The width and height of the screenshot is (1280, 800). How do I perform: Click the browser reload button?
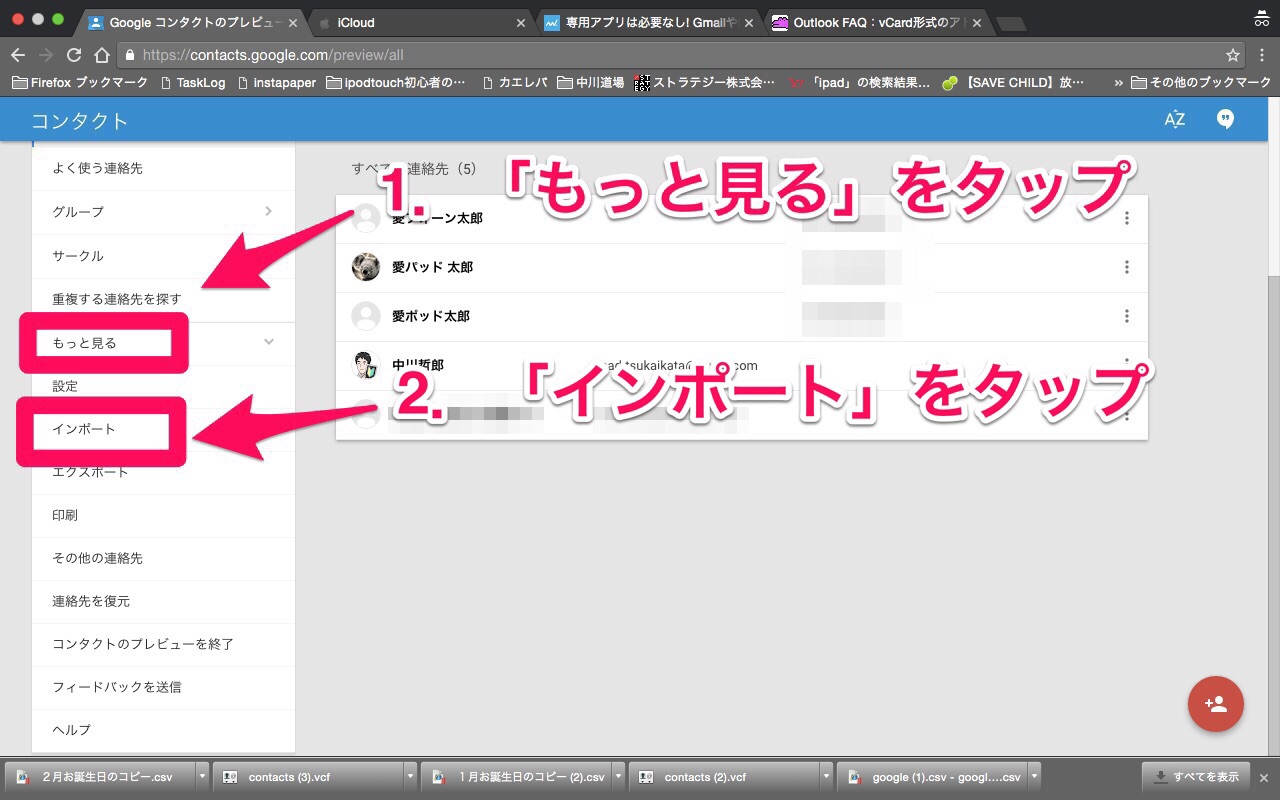pos(74,55)
